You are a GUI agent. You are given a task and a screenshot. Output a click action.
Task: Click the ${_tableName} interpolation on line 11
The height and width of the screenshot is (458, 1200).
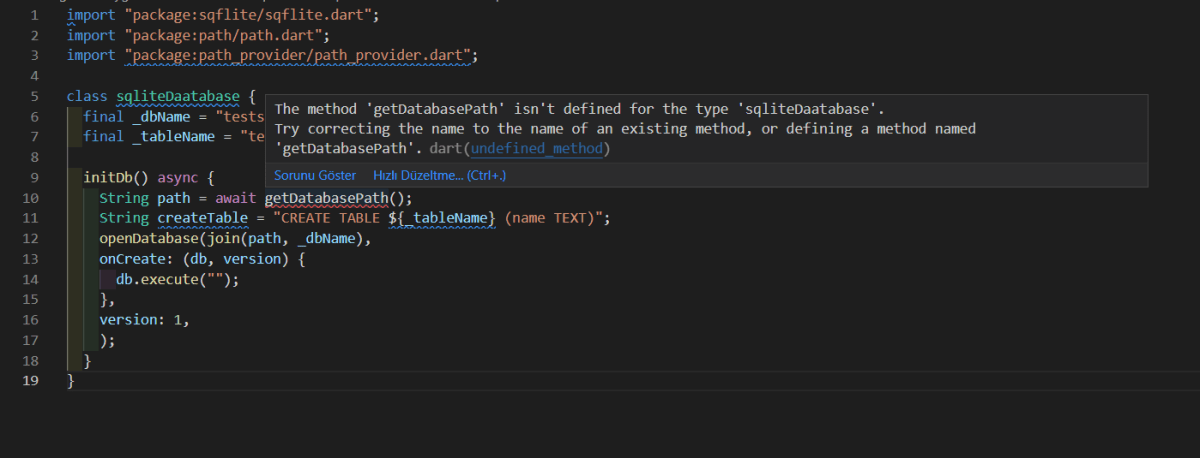(443, 217)
